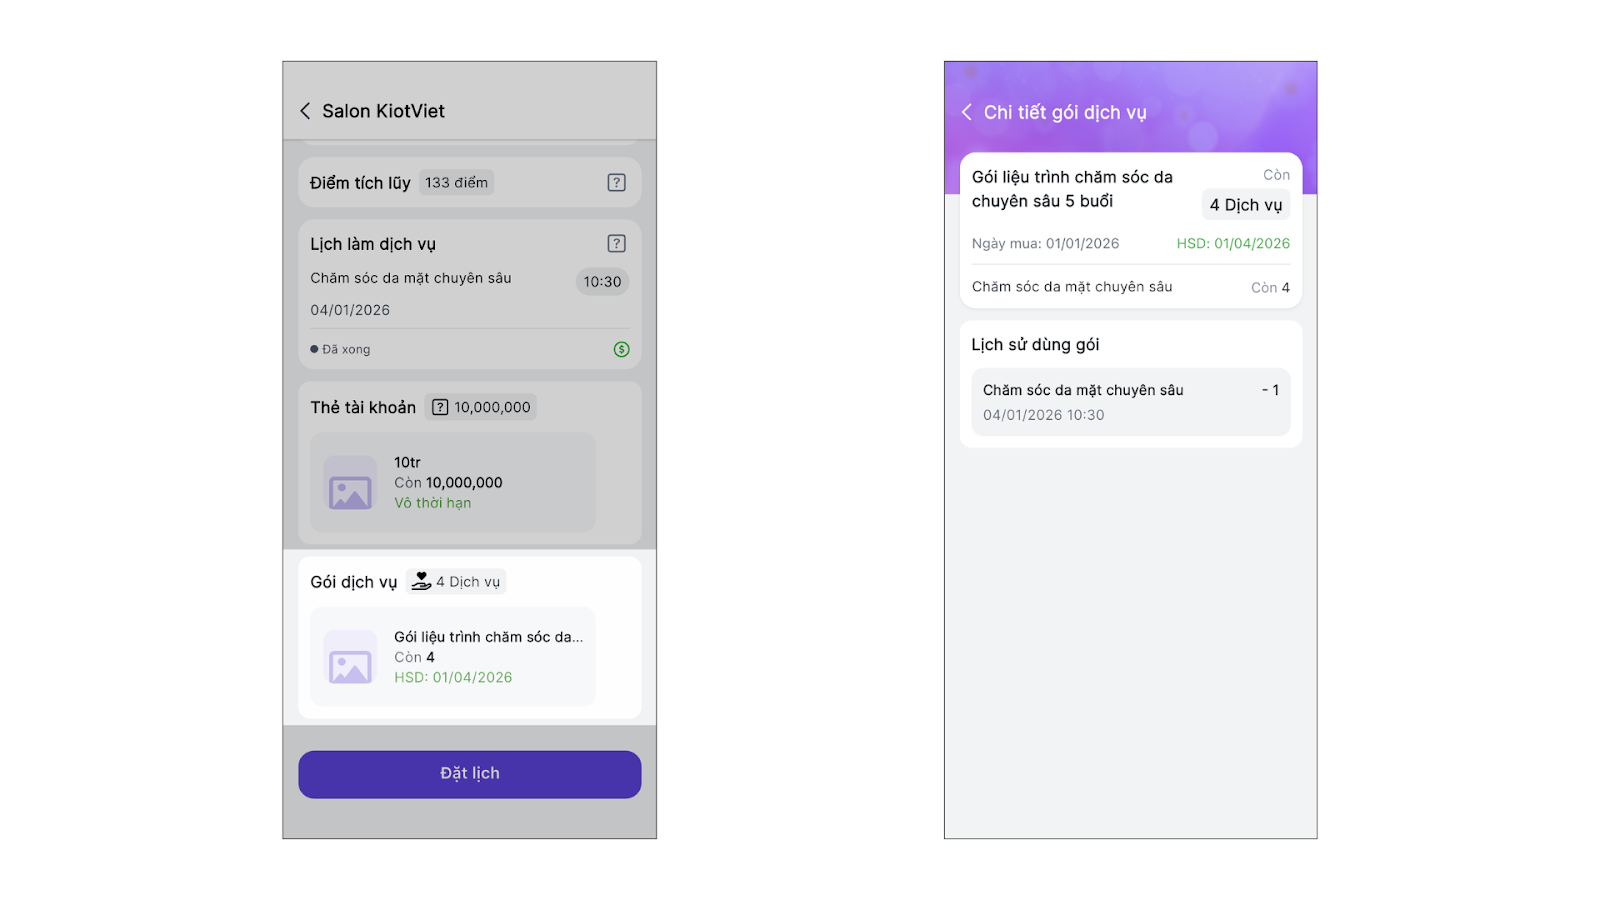Tap the Đã xong appointment status
Image resolution: width=1600 pixels, height=900 pixels.
click(341, 349)
